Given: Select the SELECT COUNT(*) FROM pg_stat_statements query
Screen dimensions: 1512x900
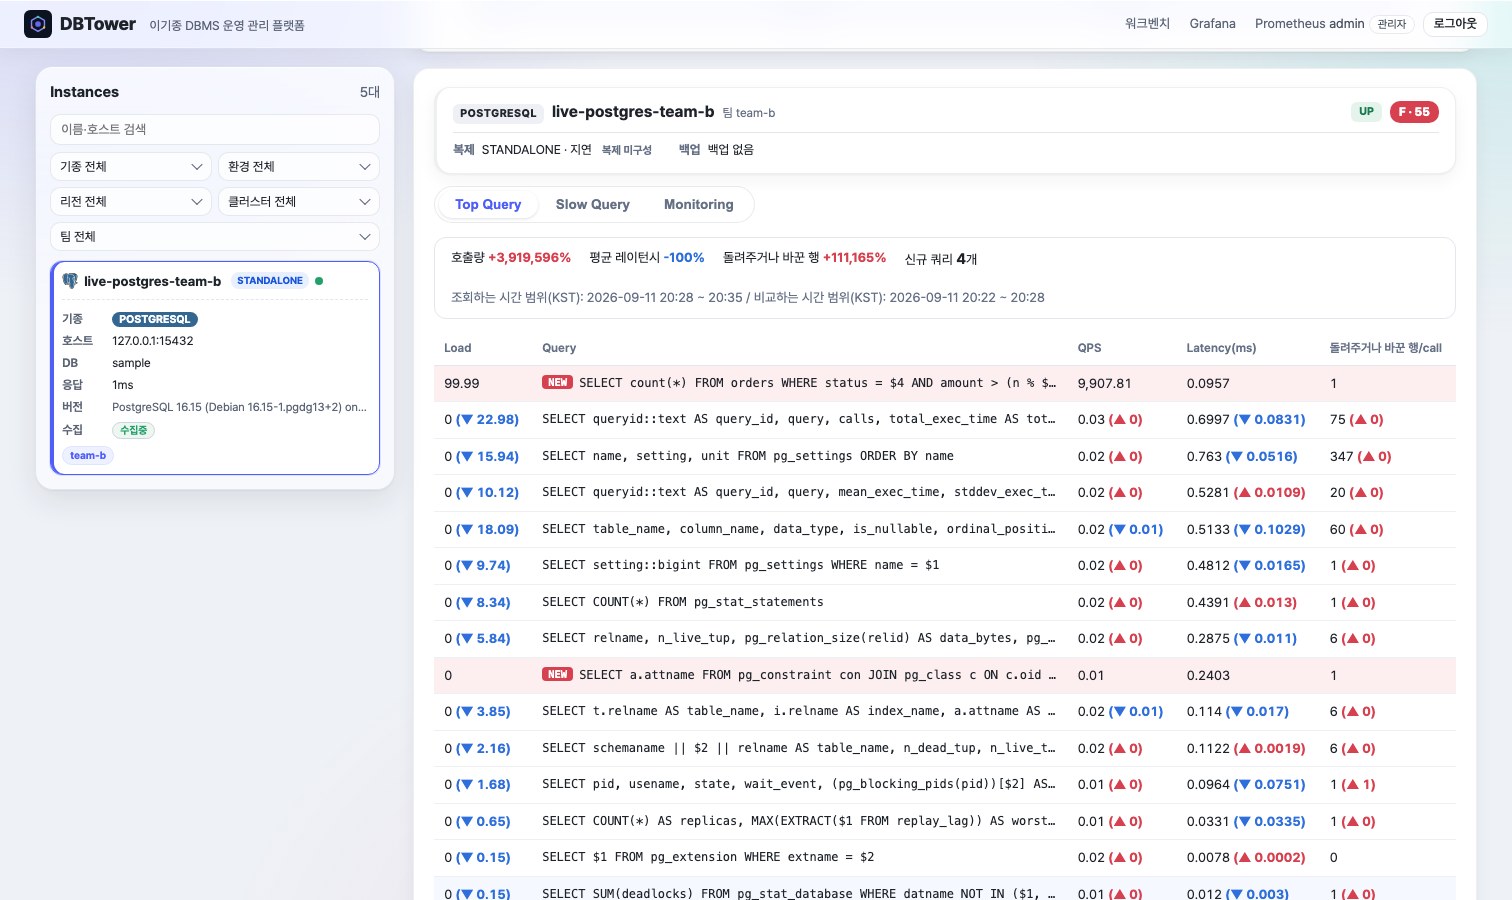Looking at the screenshot, I should [945, 602].
